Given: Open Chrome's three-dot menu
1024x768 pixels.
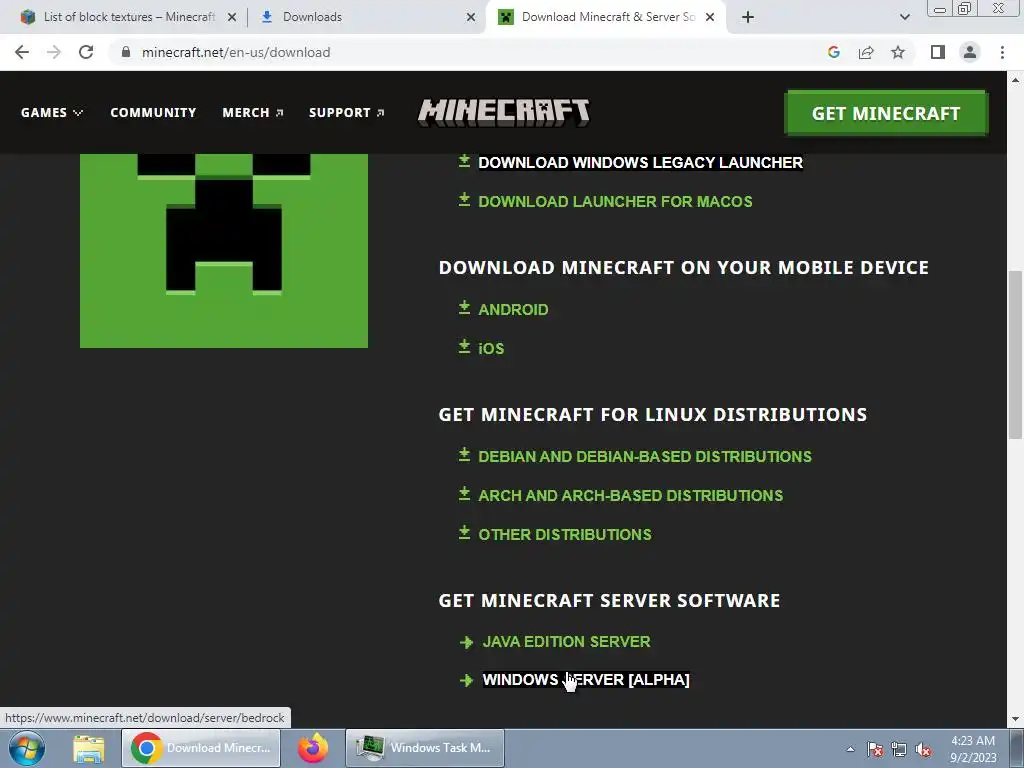Looking at the screenshot, I should coord(1002,52).
